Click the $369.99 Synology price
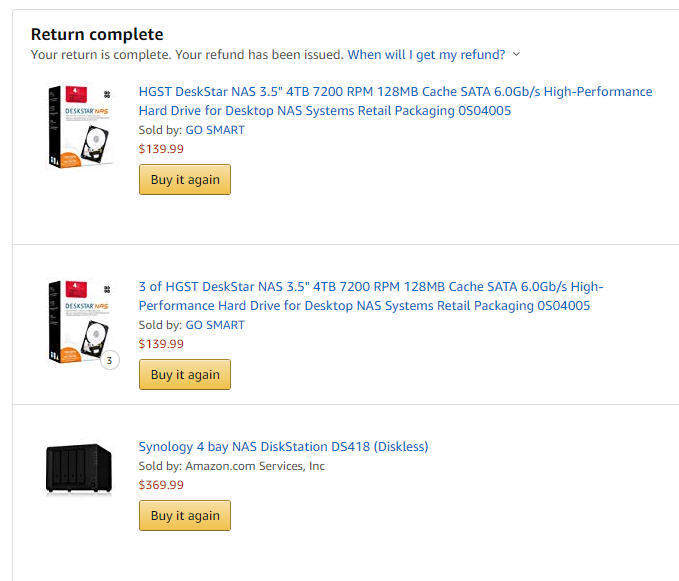 [161, 485]
